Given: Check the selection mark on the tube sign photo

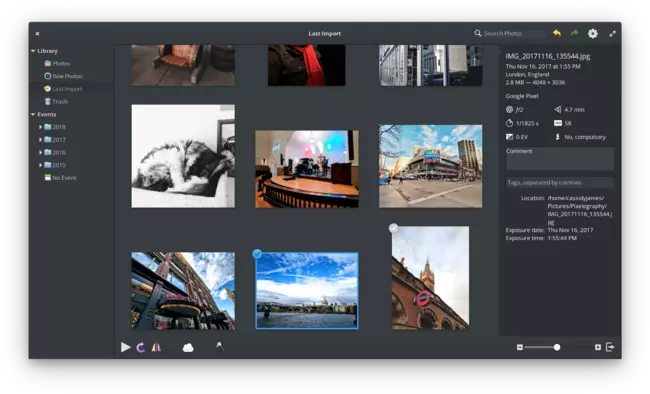Looking at the screenshot, I should tap(393, 228).
